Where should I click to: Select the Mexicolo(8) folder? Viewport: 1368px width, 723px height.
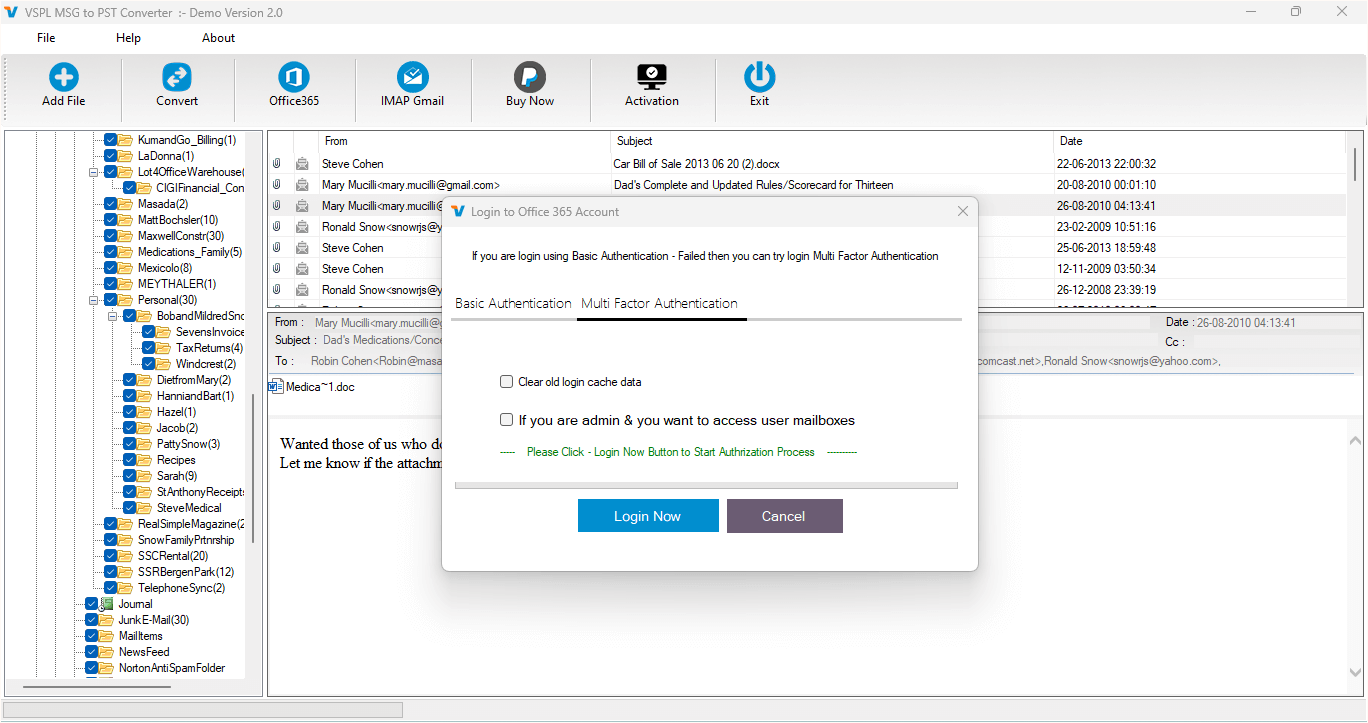165,268
